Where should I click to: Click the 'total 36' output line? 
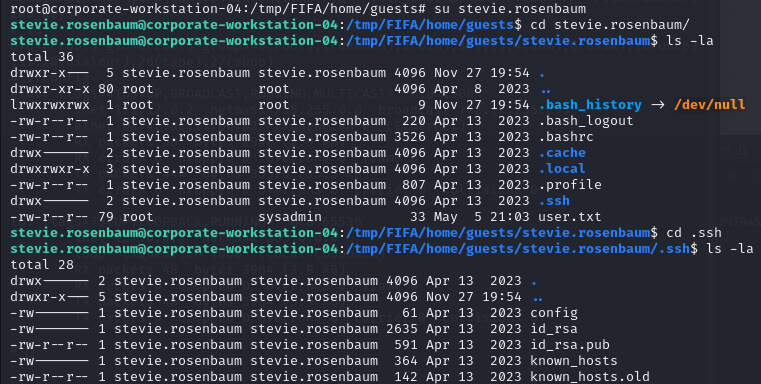click(x=42, y=57)
